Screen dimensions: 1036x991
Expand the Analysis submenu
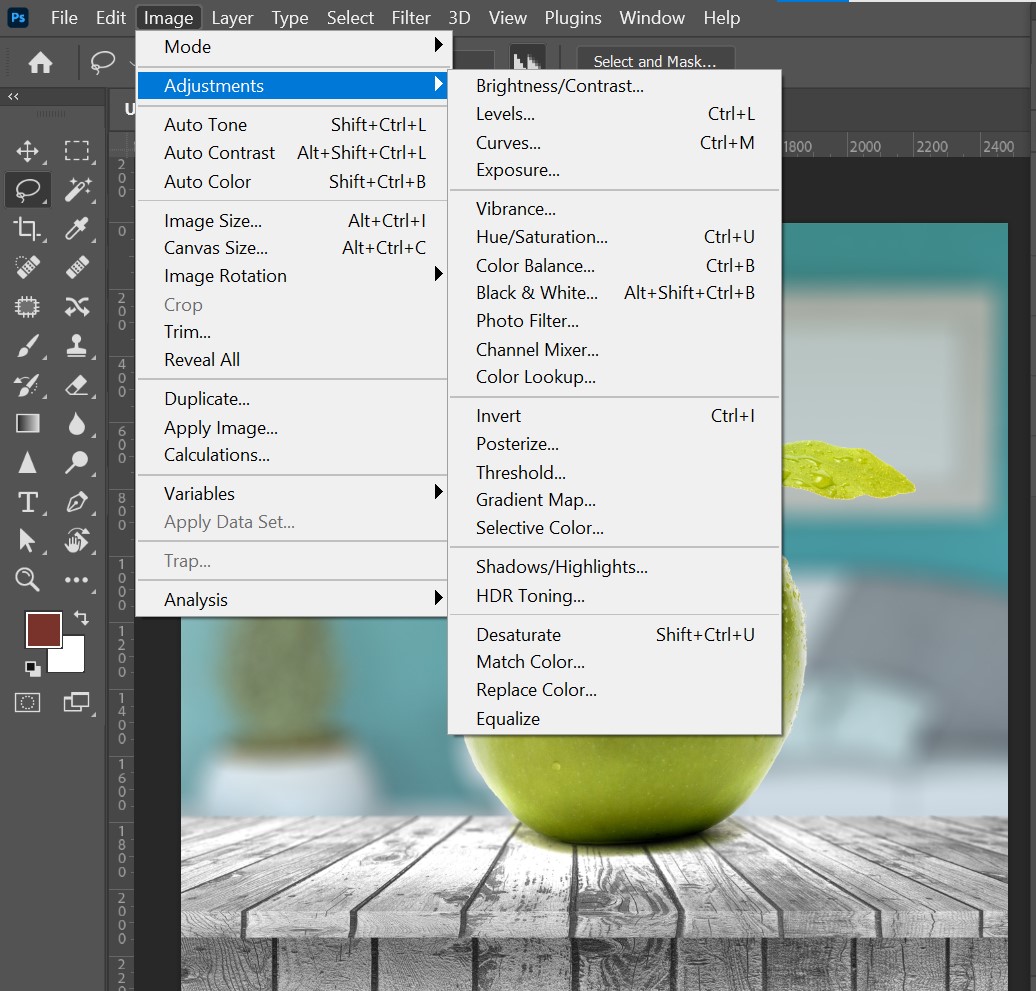pos(294,599)
